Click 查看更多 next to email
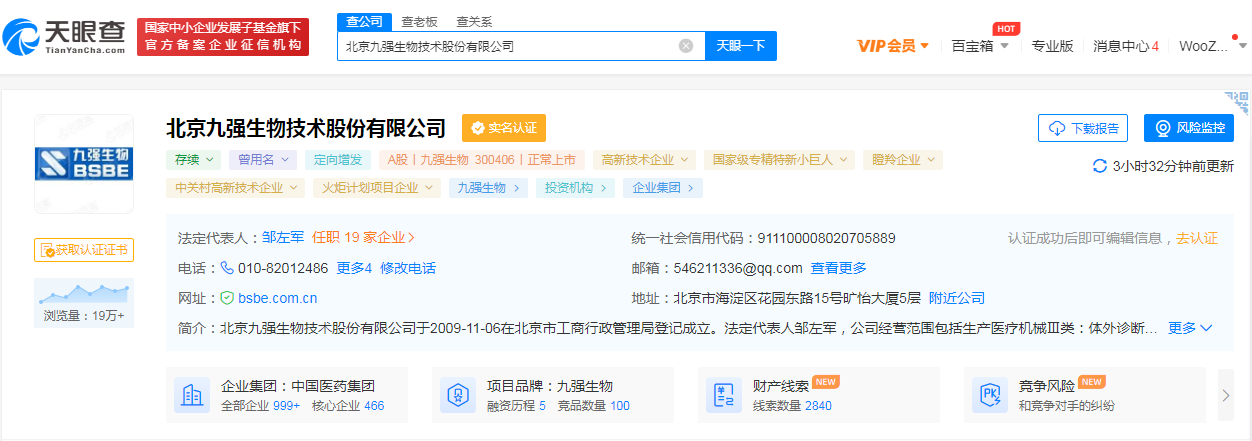The image size is (1252, 441). click(838, 268)
